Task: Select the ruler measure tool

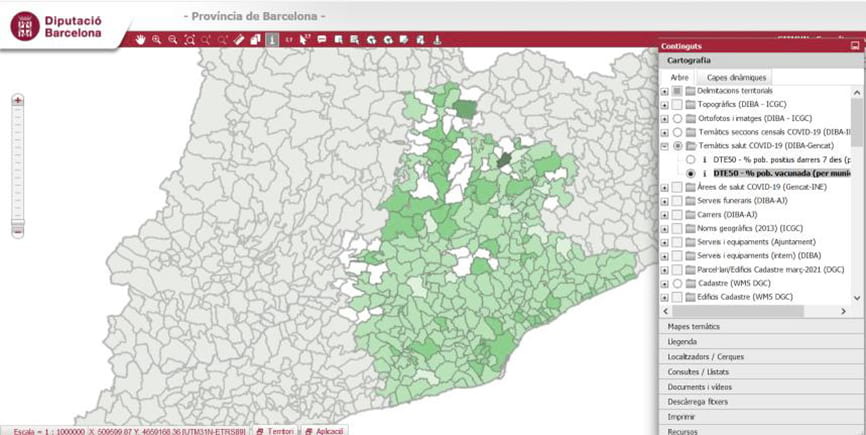Action: point(239,40)
